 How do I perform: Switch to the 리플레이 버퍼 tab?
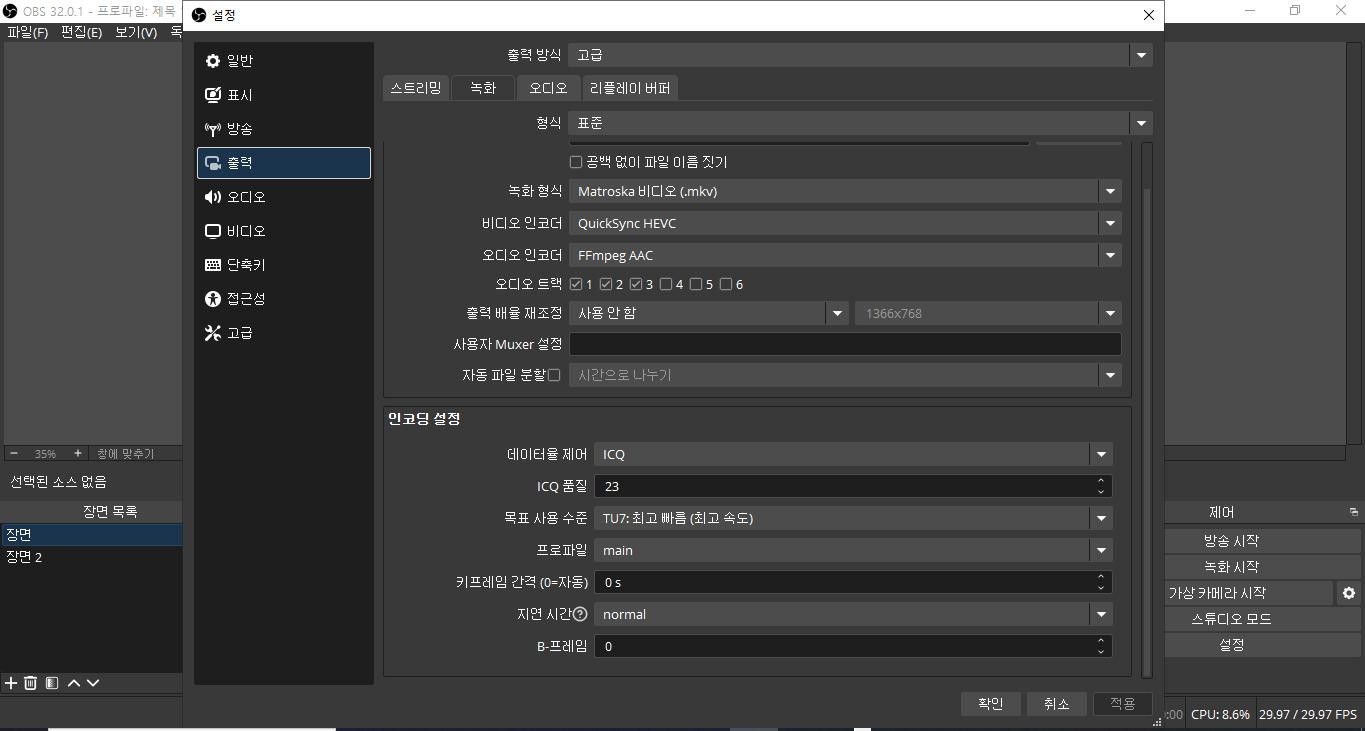pos(629,88)
